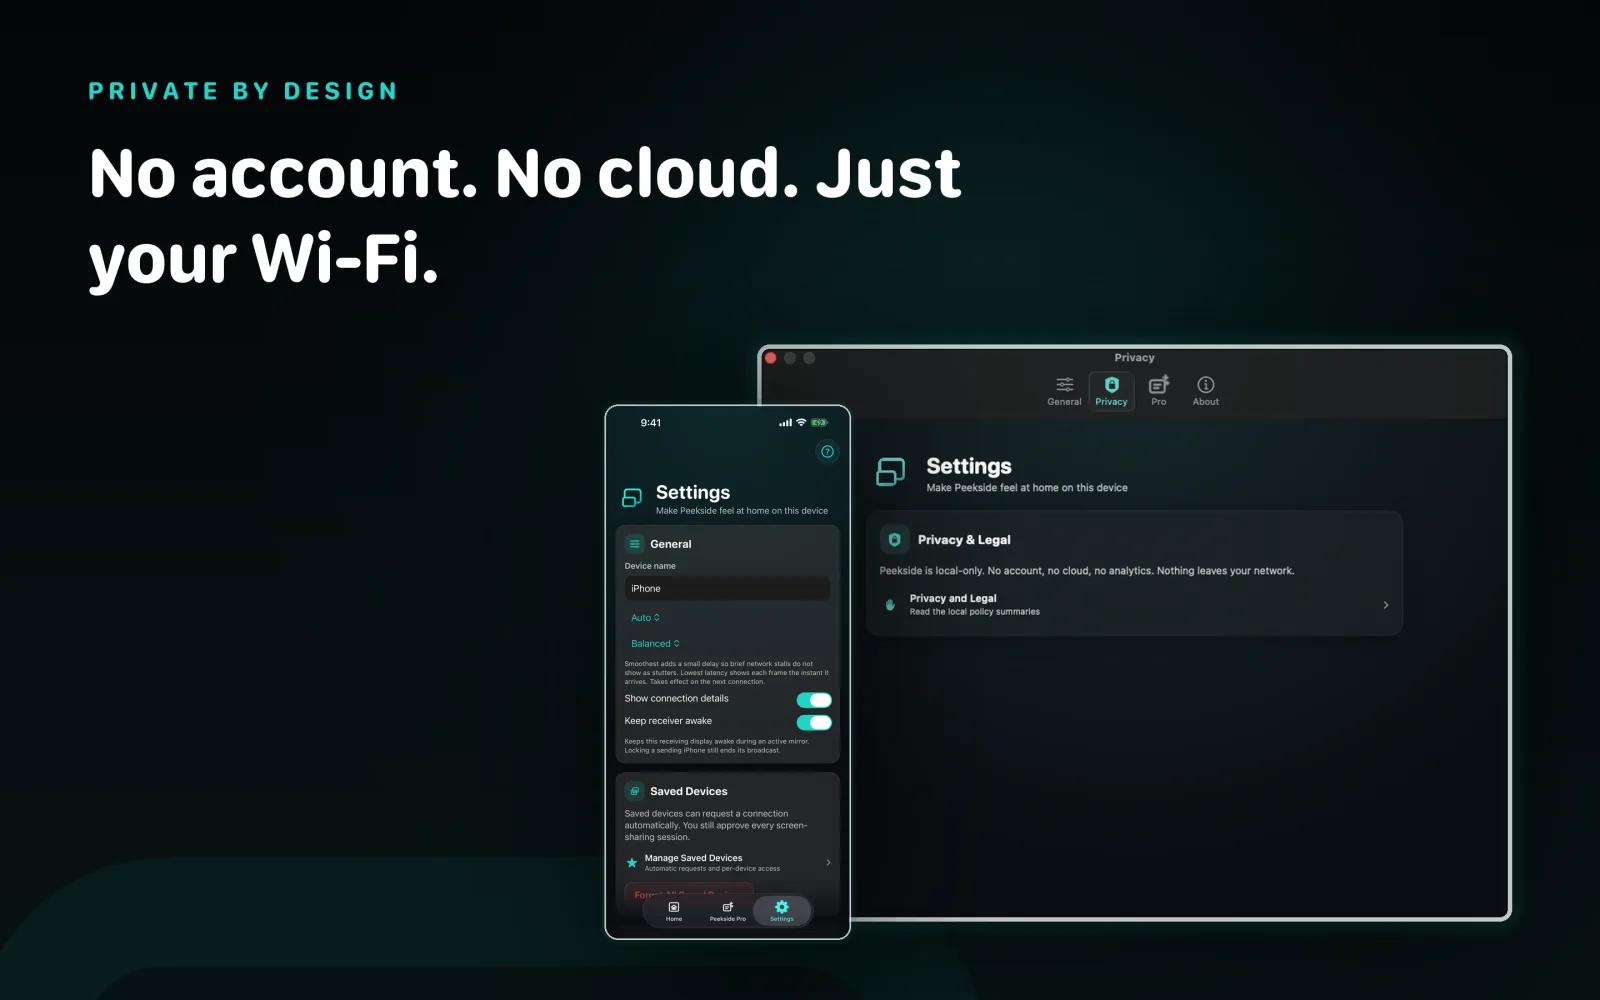
Task: Toggle Show connection details switch
Action: click(814, 700)
